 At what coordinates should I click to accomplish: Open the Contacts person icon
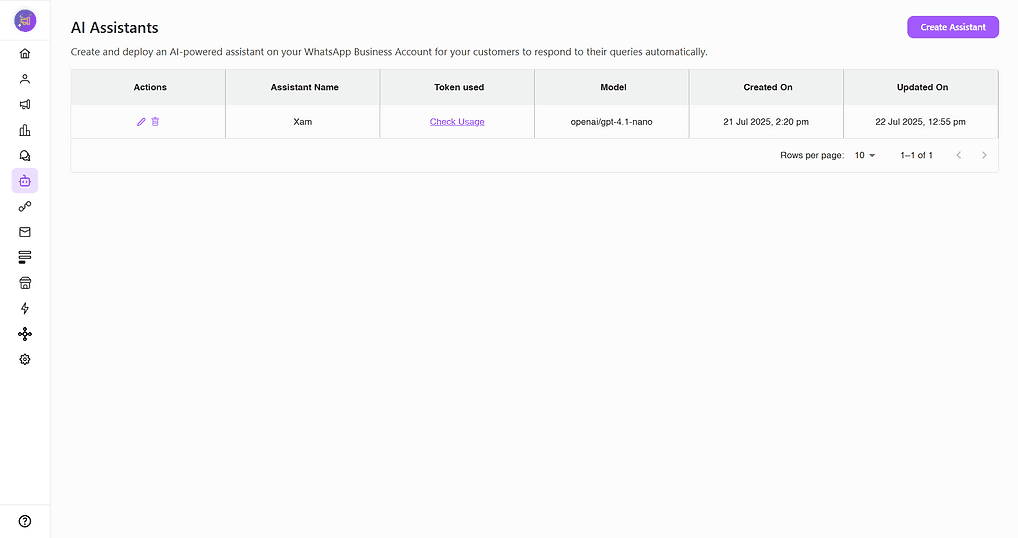25,79
